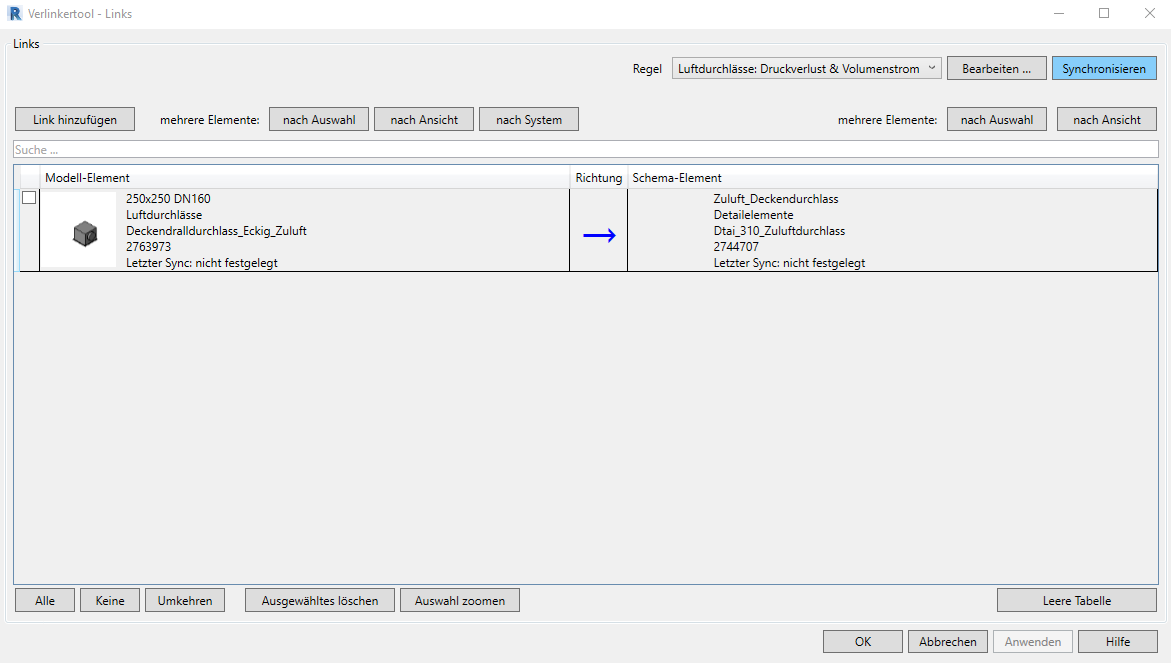This screenshot has width=1171, height=663.
Task: Deselect all rows with the Keine button
Action: 110,601
